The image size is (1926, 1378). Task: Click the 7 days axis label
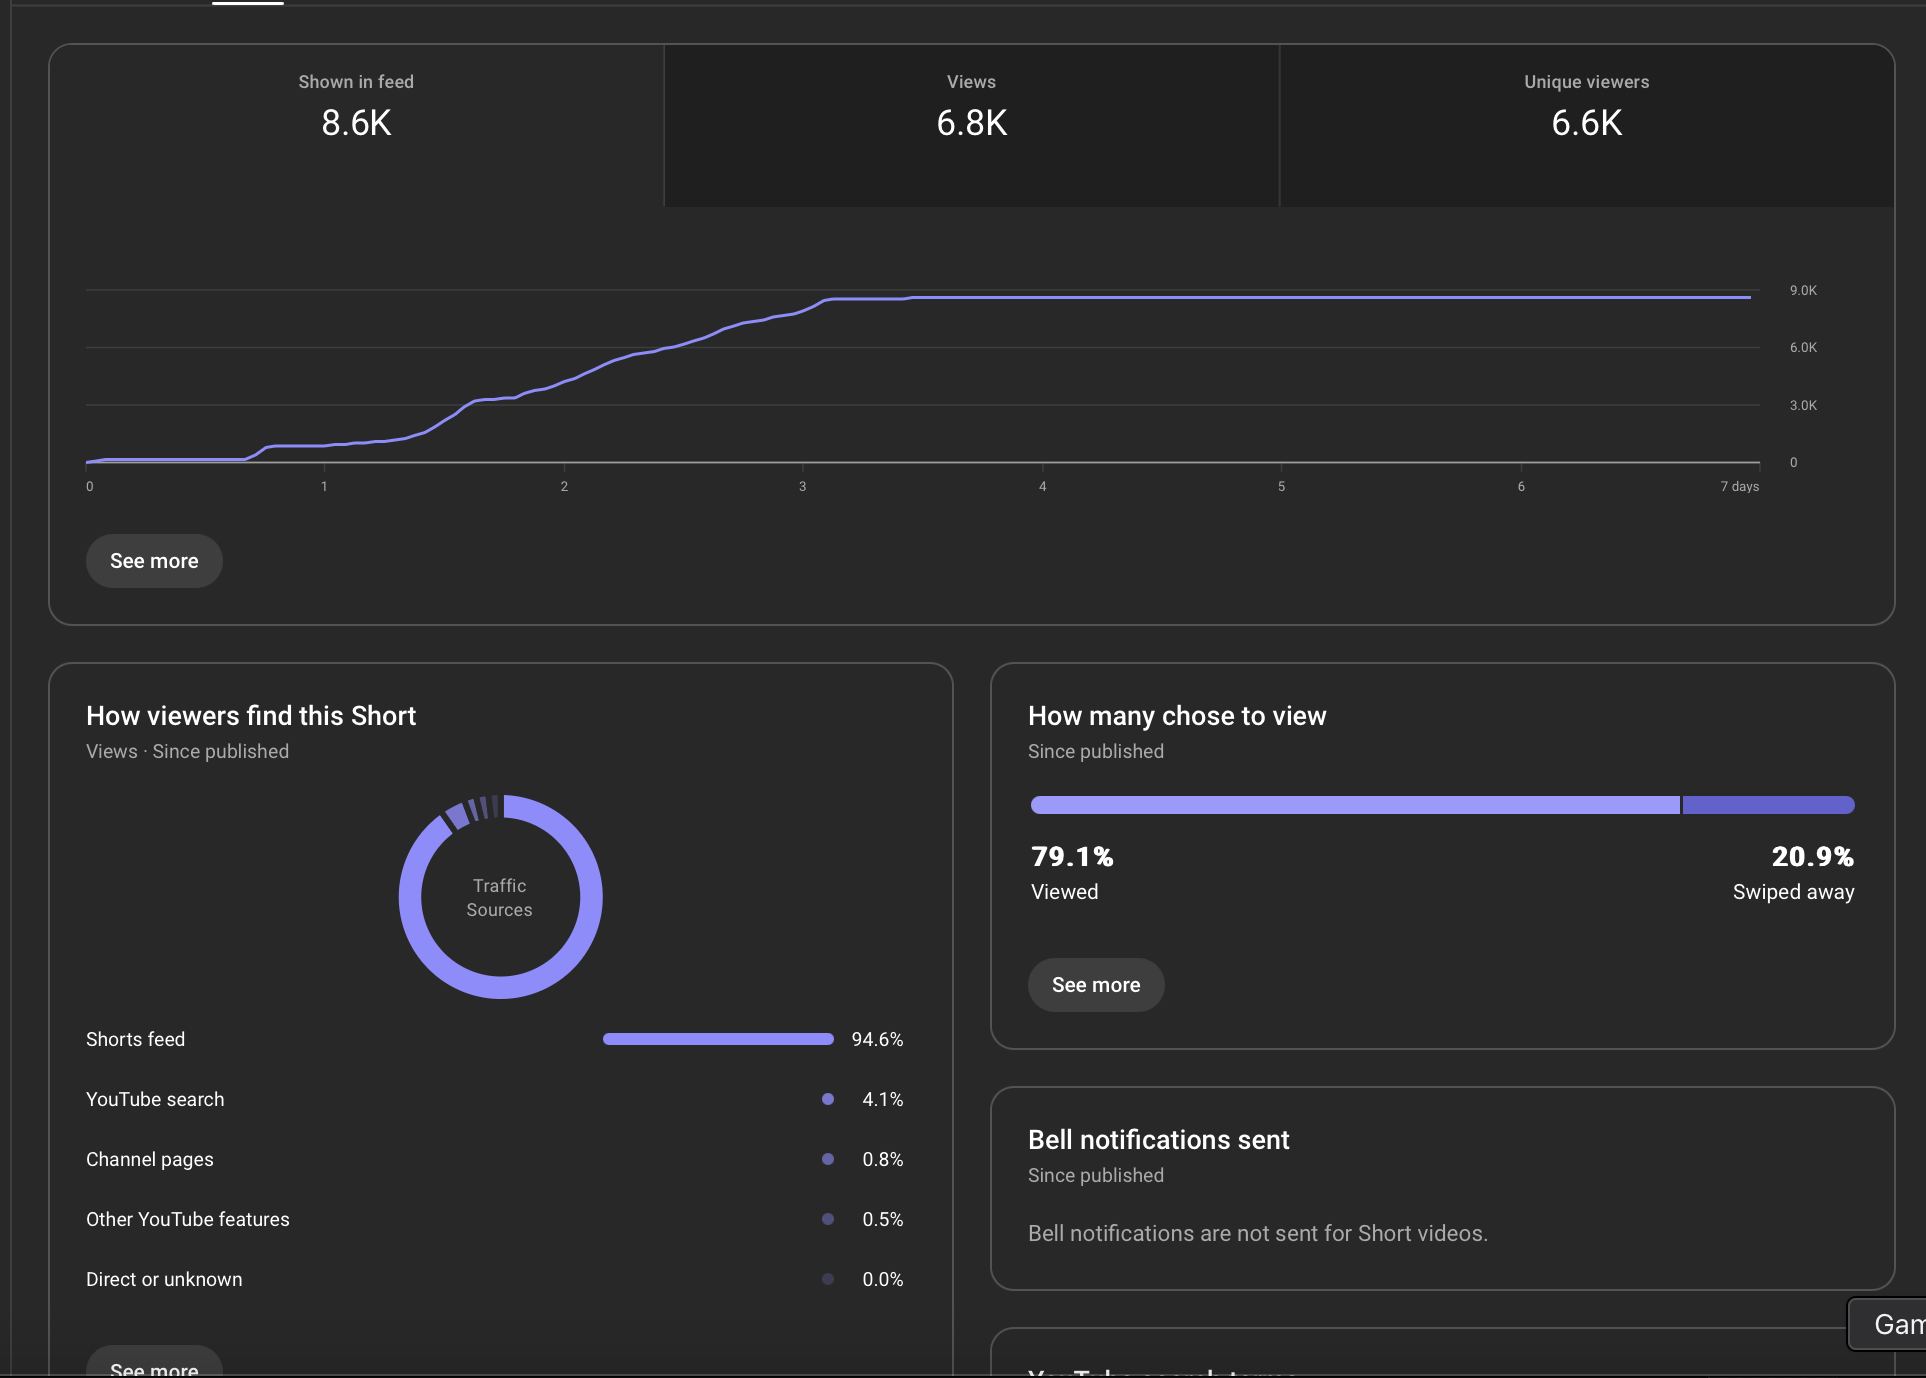[1739, 487]
